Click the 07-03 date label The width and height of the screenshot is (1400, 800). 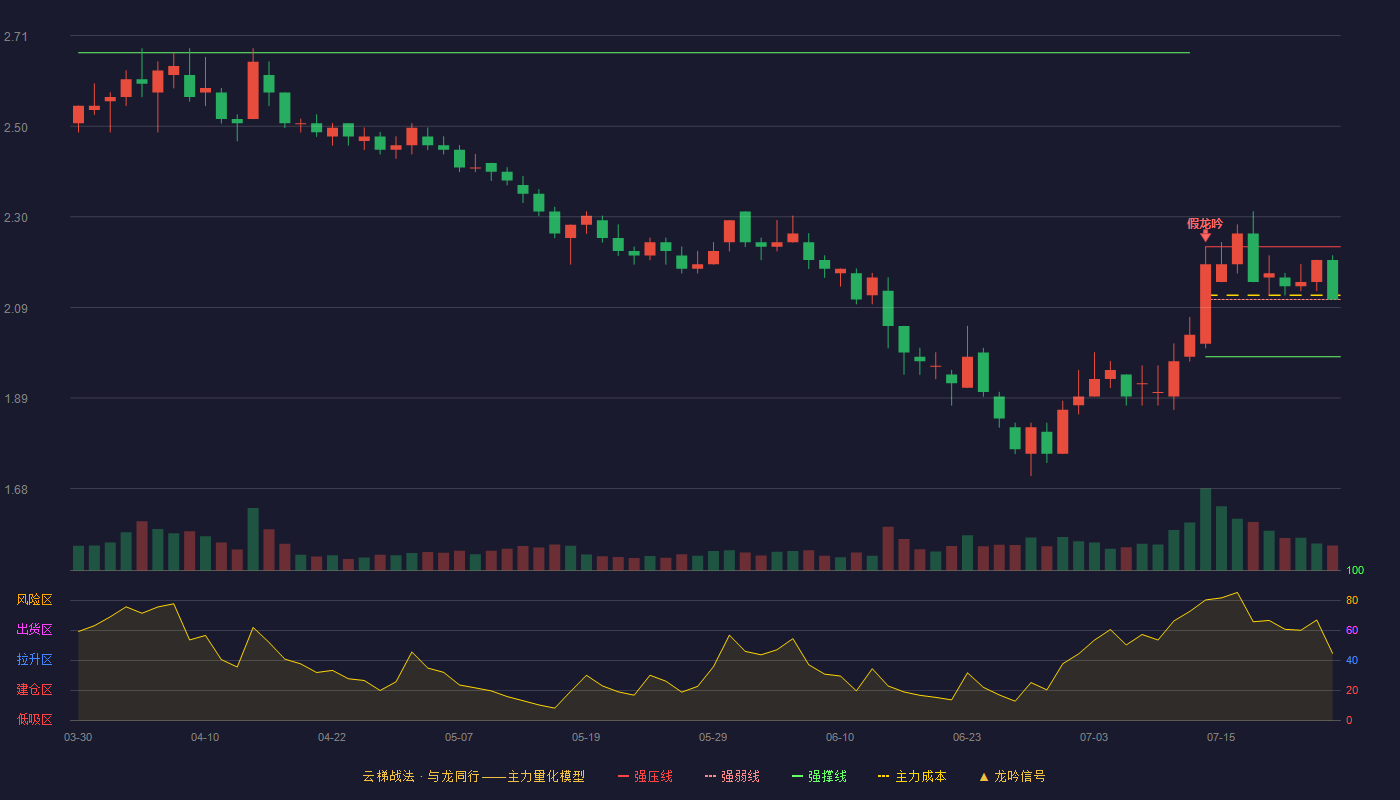coord(1094,737)
